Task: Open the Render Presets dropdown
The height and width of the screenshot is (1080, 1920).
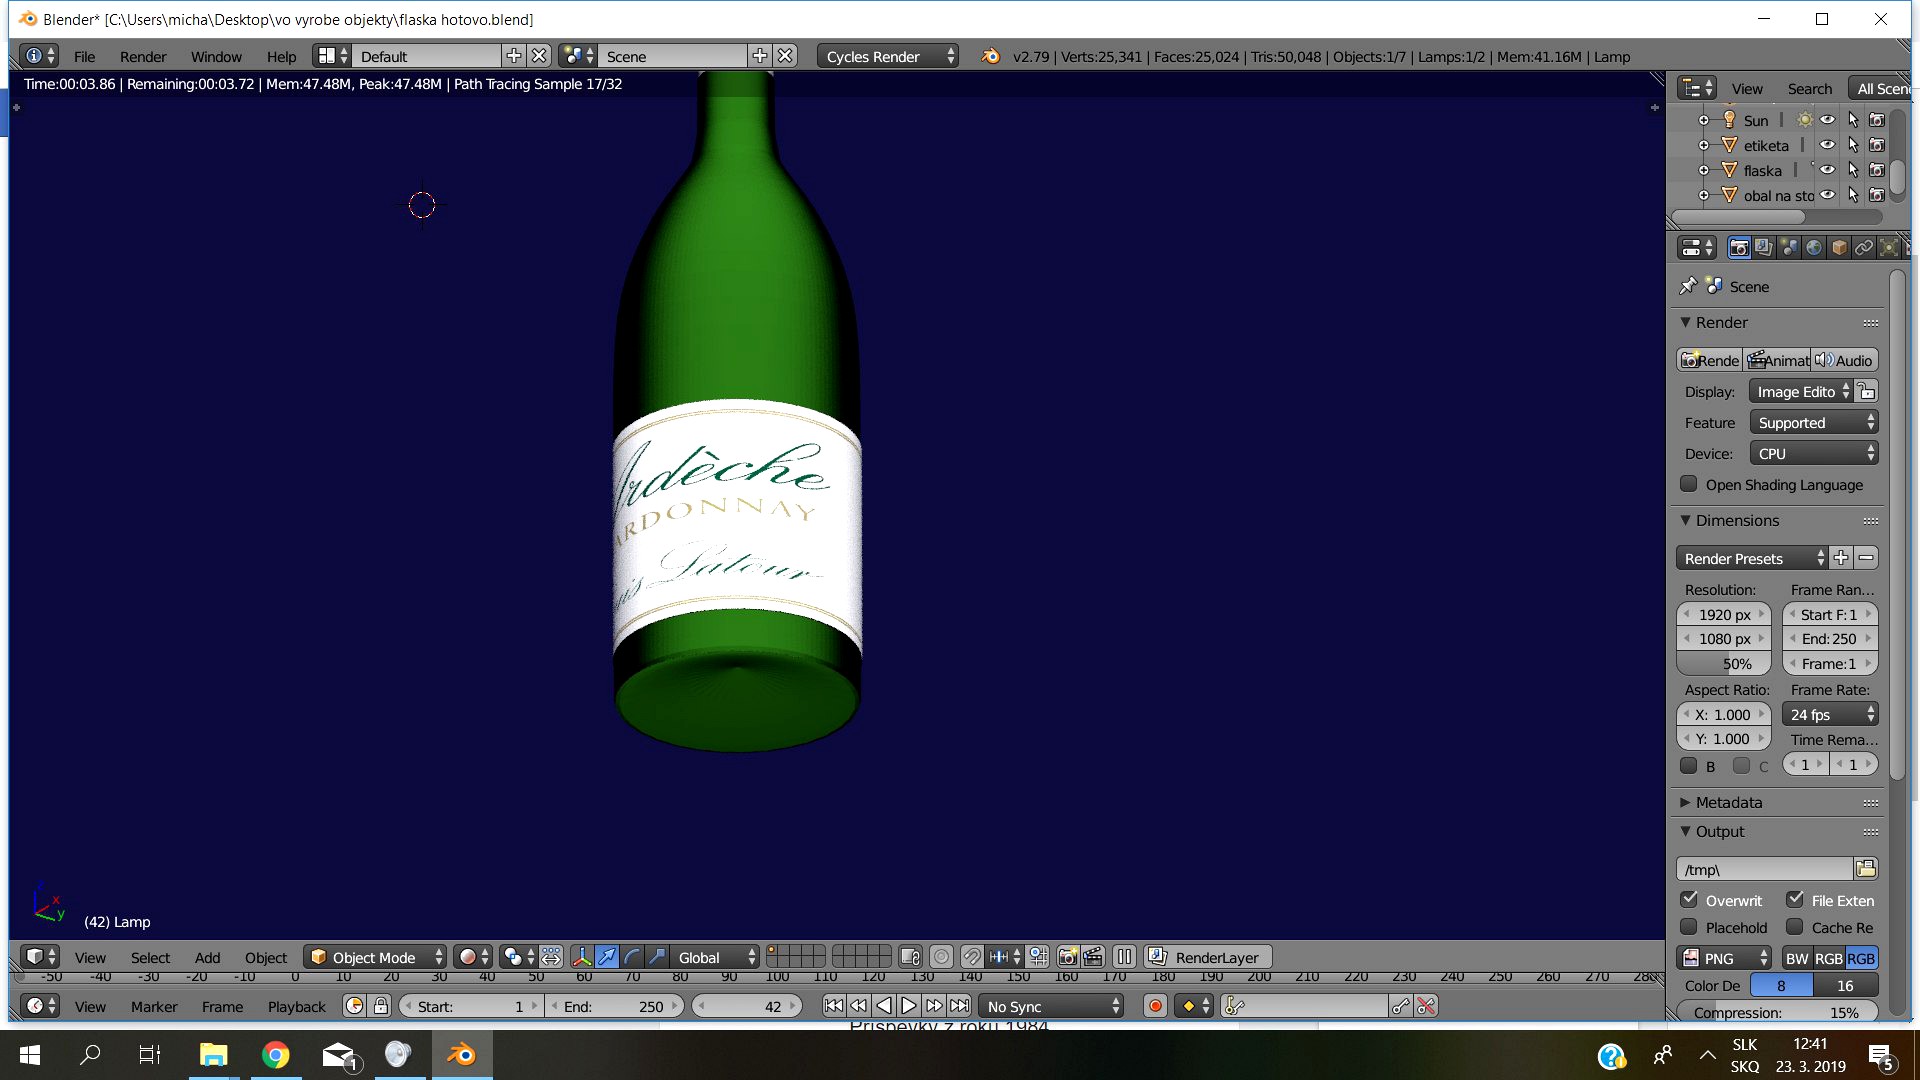Action: pos(1752,558)
